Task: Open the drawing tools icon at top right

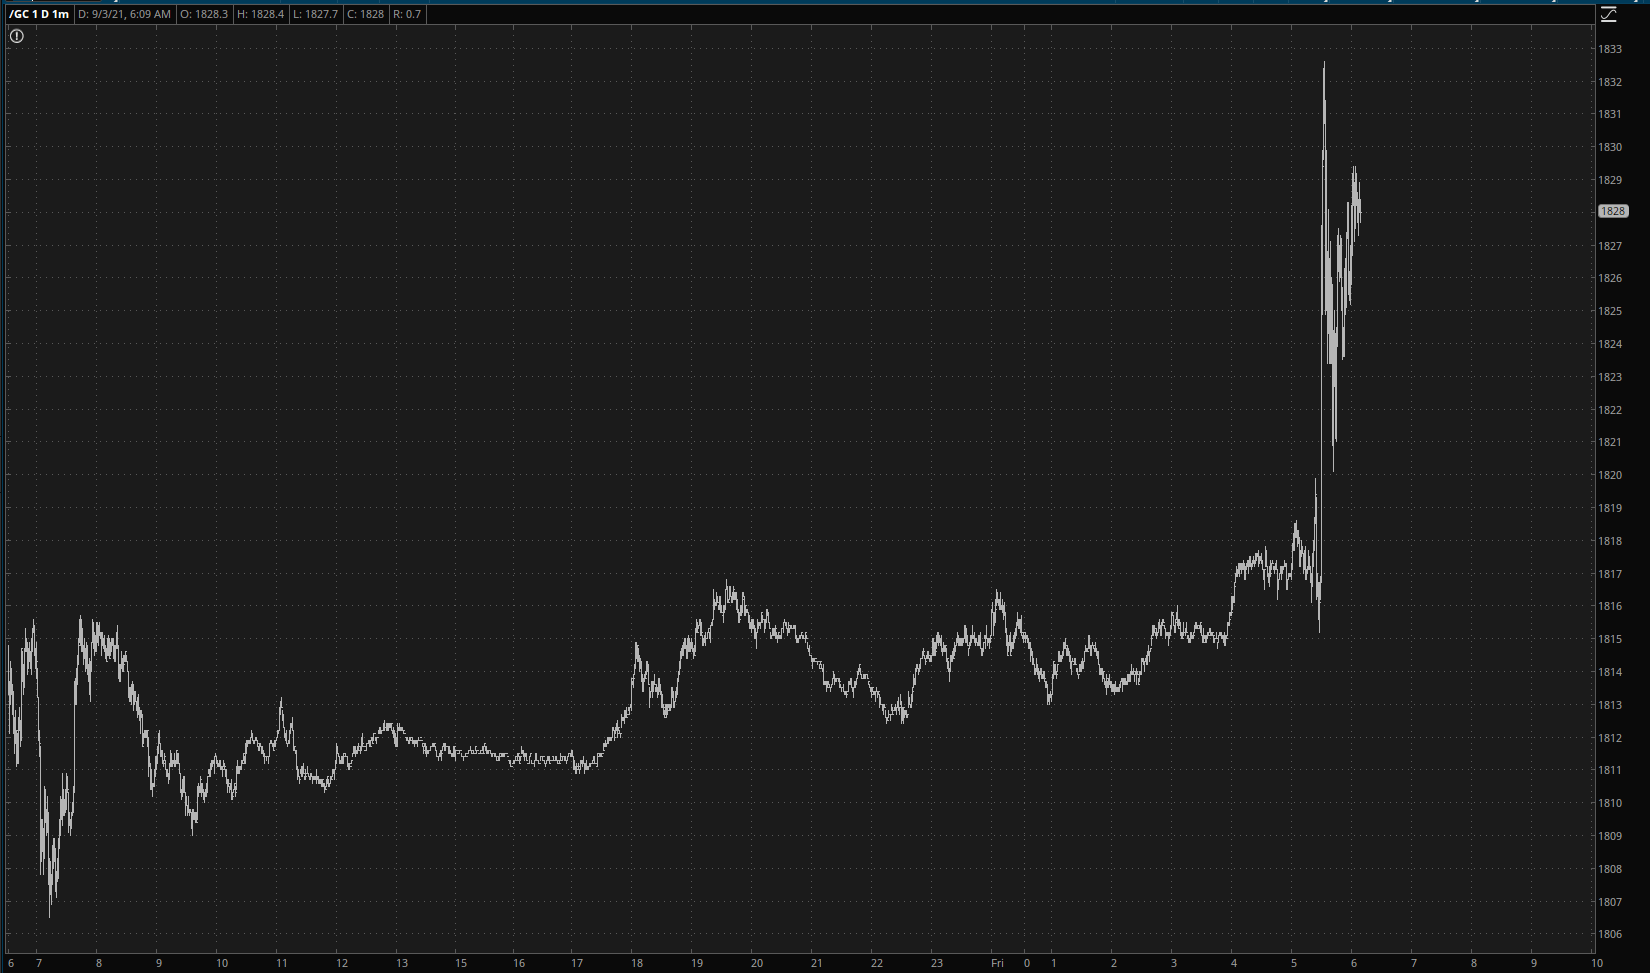Action: (x=1608, y=14)
